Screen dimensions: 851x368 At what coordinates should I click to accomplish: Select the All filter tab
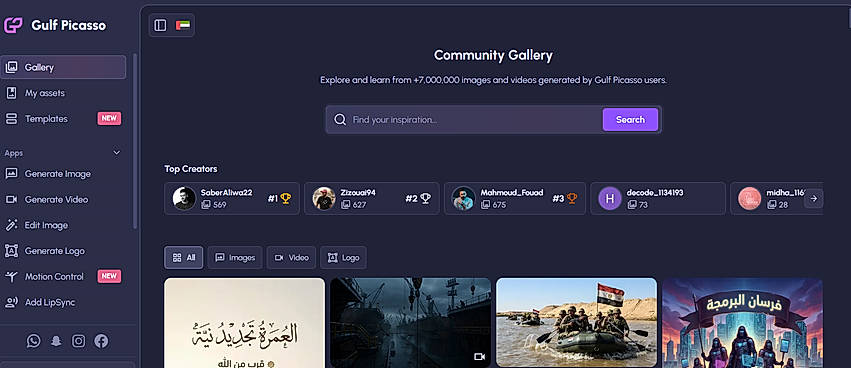click(183, 258)
